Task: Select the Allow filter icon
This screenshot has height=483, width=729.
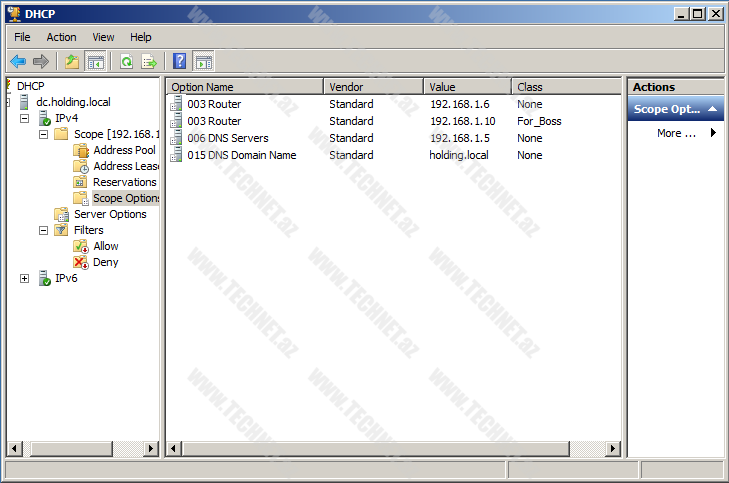Action: point(81,246)
